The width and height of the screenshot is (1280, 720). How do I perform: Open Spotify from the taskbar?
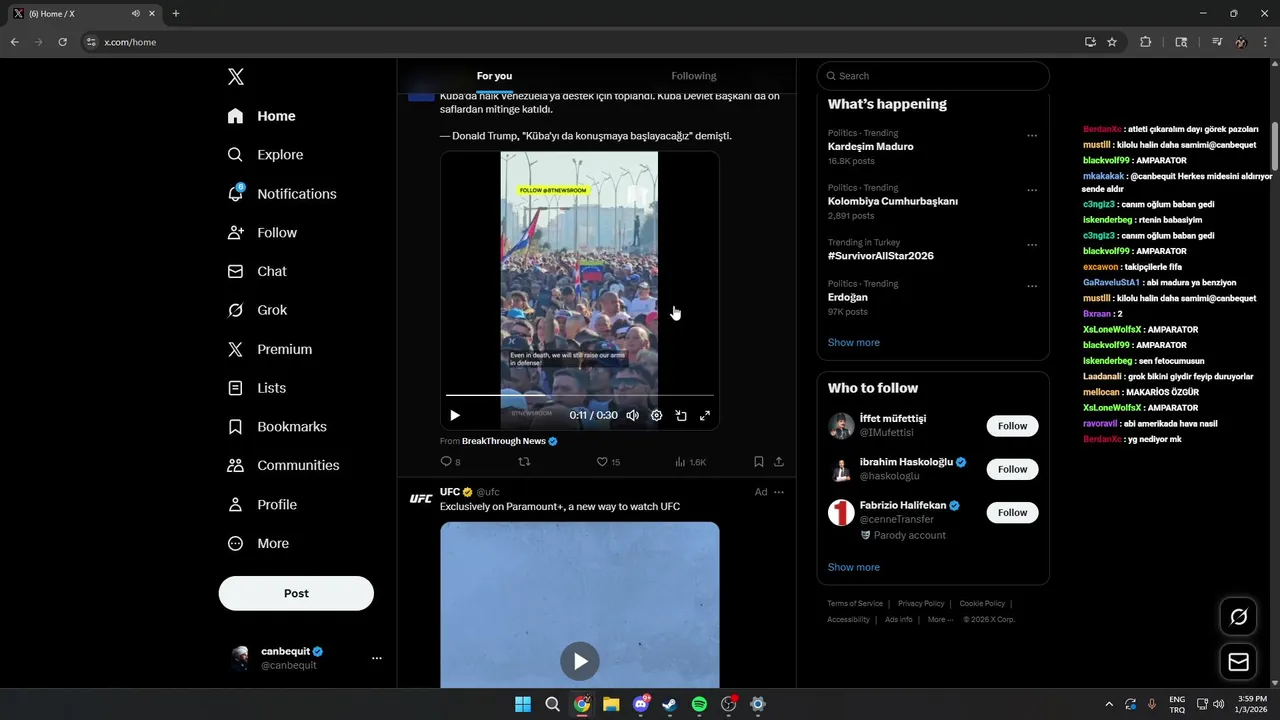pyautogui.click(x=699, y=704)
